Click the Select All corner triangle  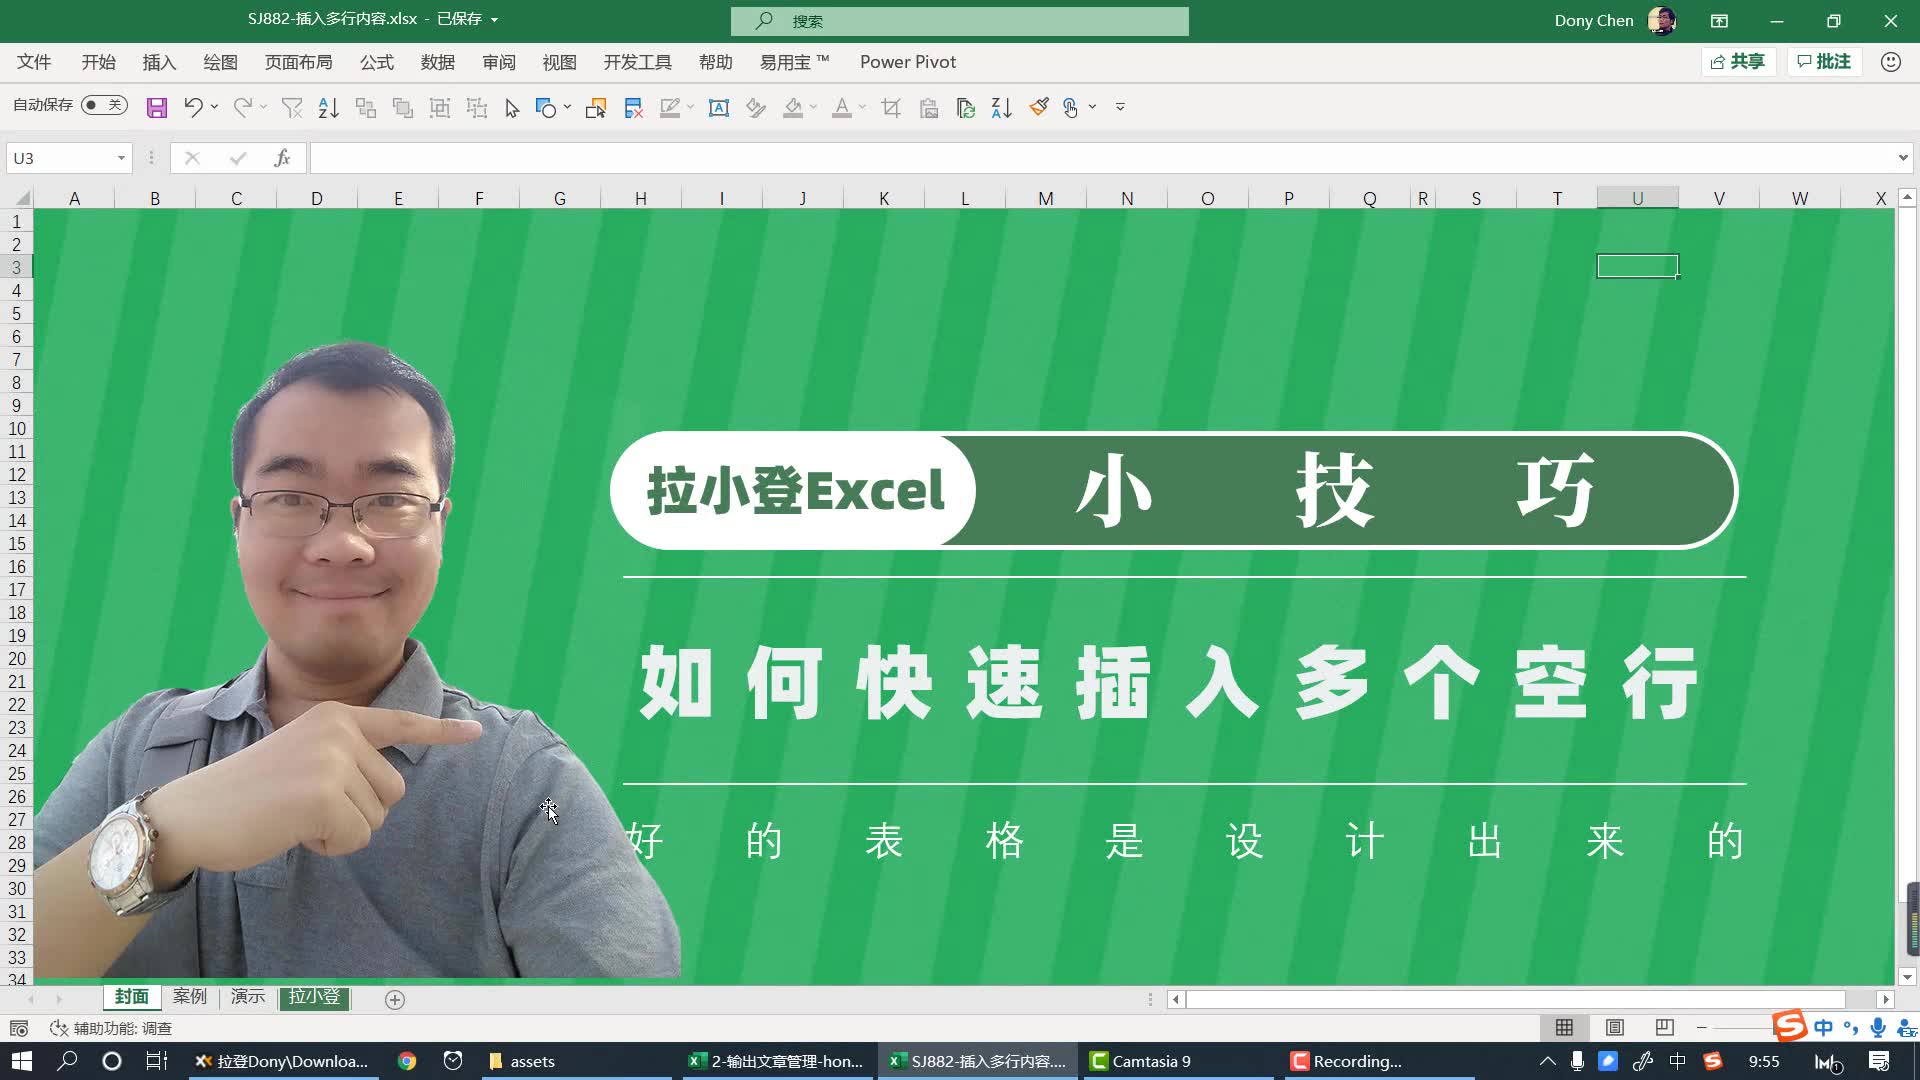coord(22,198)
